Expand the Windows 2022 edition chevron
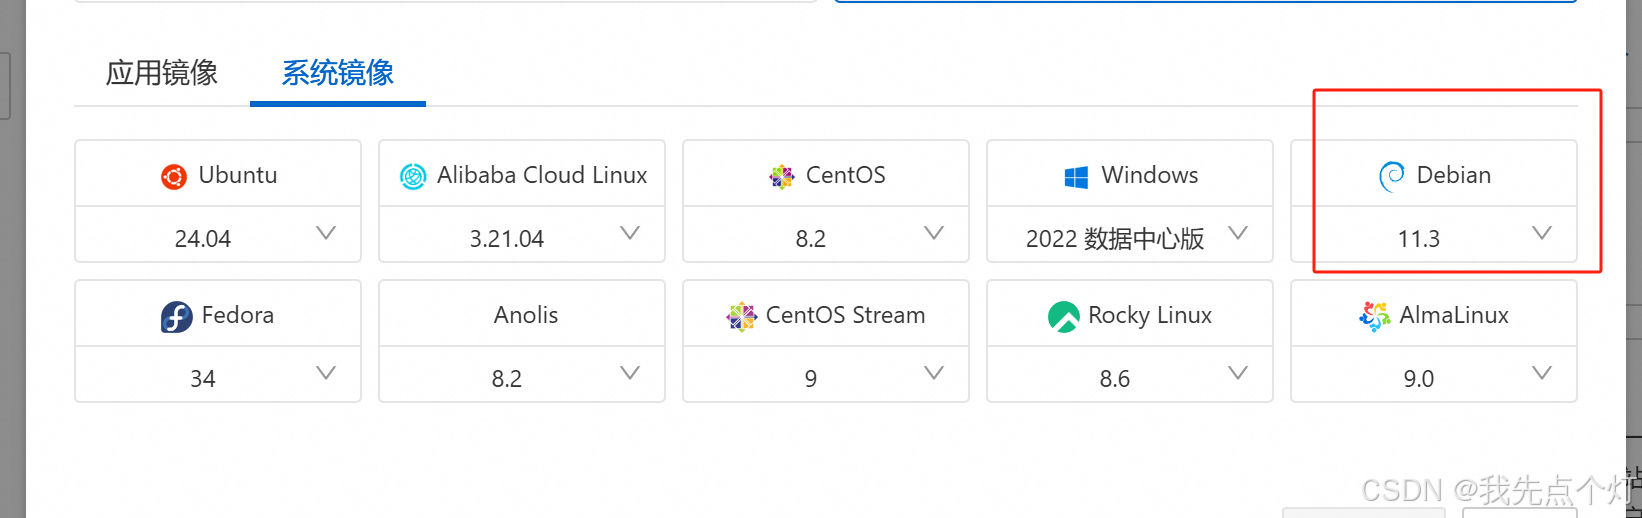 pos(1238,233)
